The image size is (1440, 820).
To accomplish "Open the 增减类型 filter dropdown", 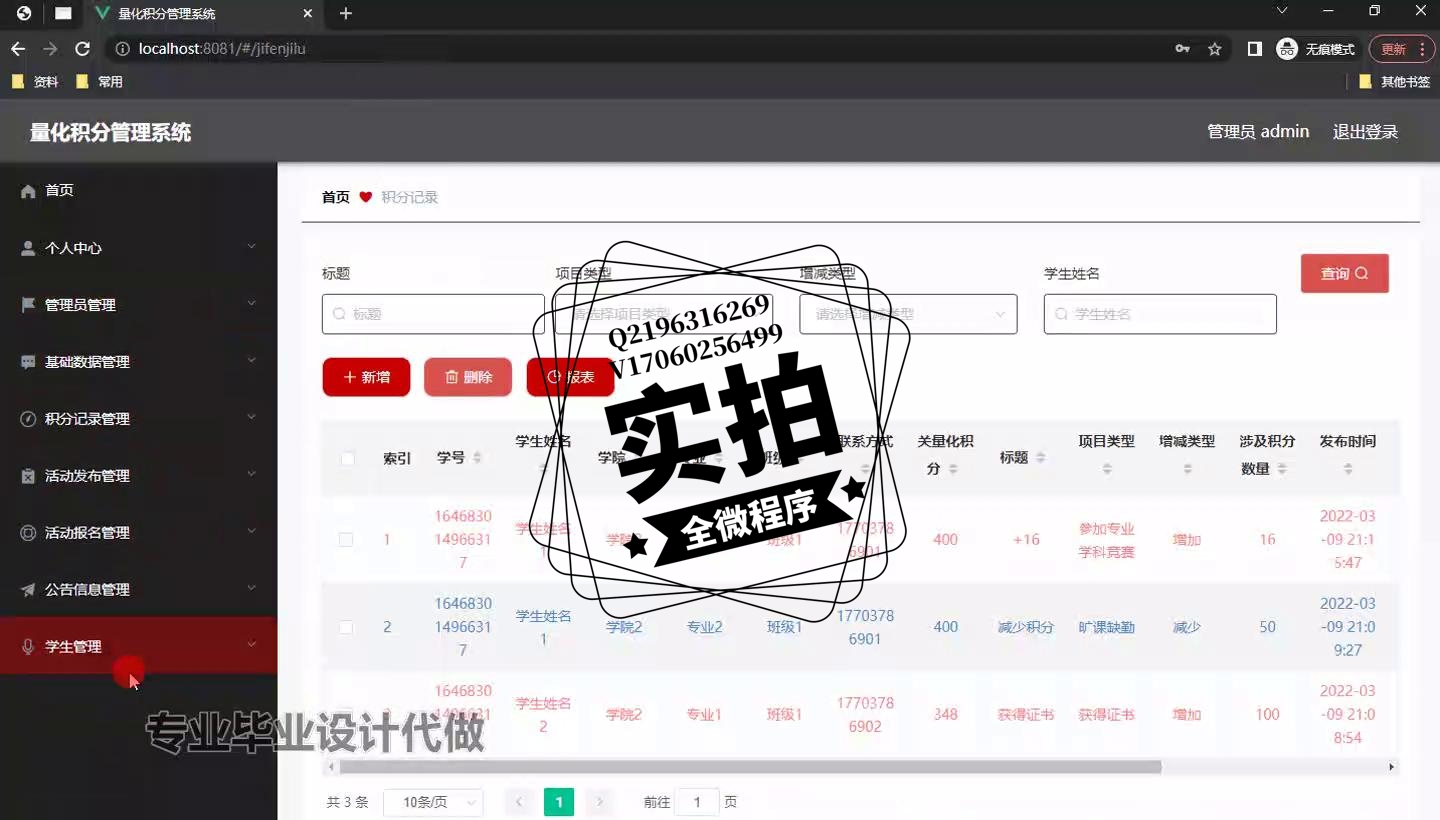I will pos(908,314).
